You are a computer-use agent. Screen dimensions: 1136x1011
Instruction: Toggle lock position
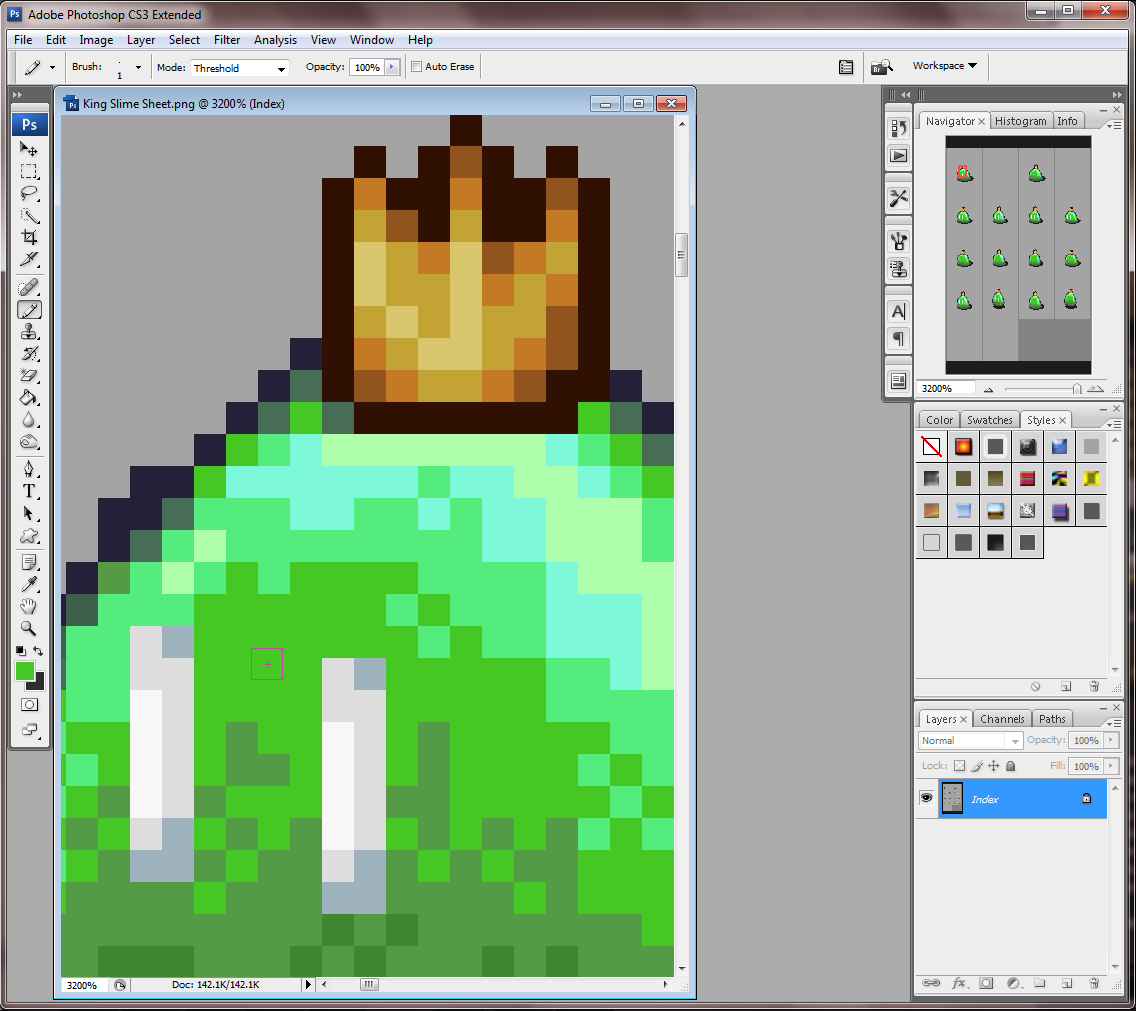(x=993, y=766)
